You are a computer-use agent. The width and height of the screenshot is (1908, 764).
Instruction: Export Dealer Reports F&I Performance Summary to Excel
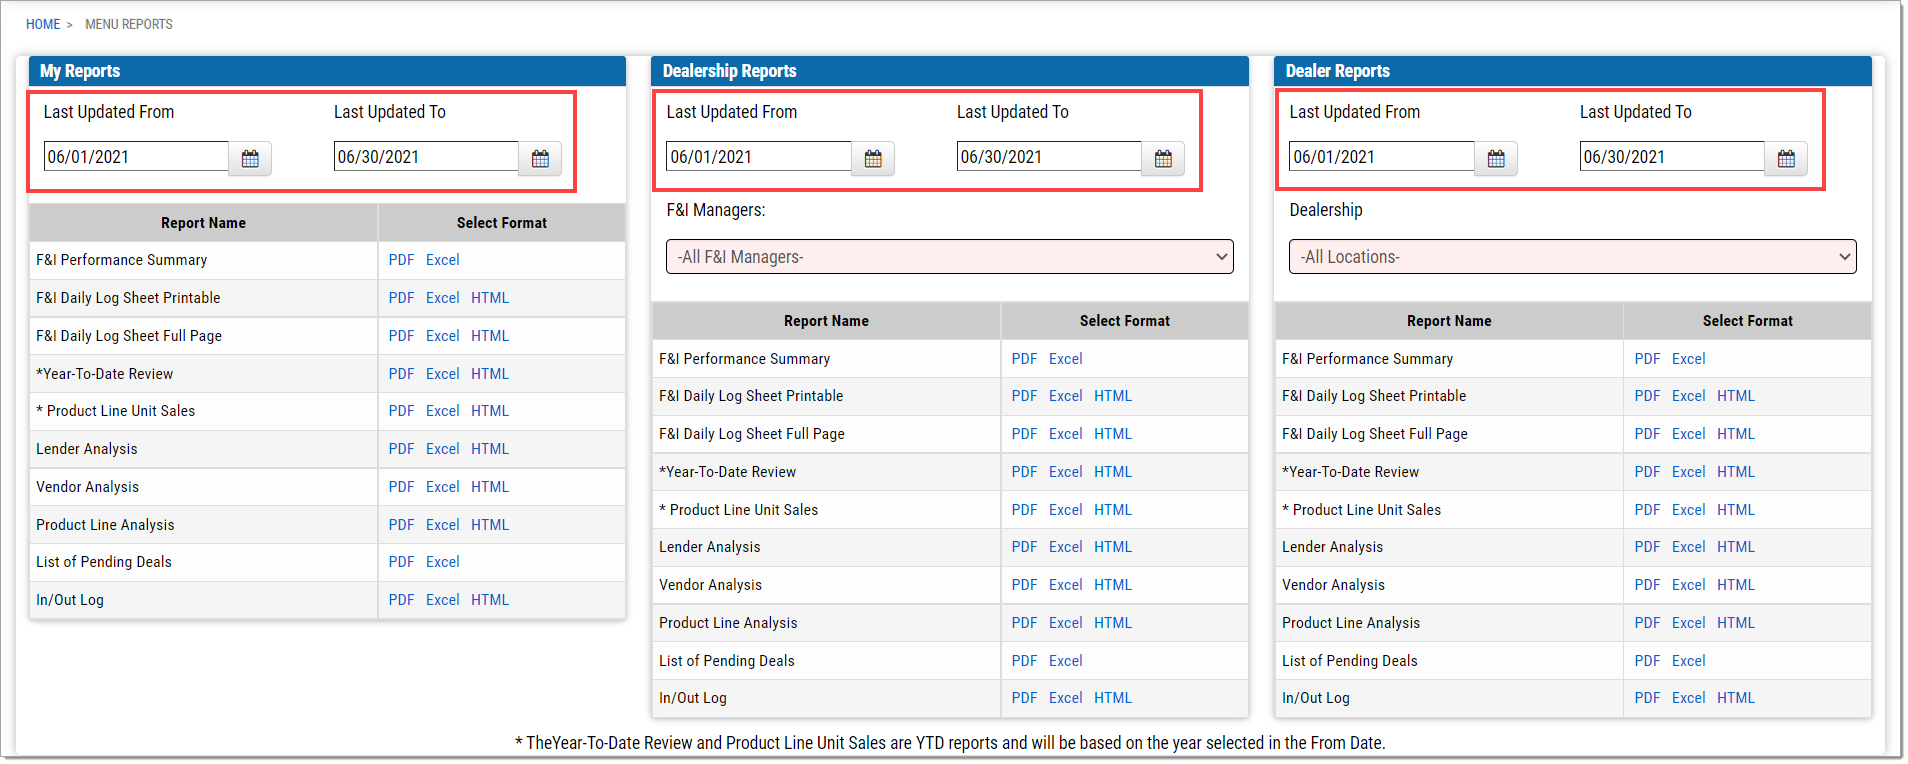pyautogui.click(x=1689, y=359)
